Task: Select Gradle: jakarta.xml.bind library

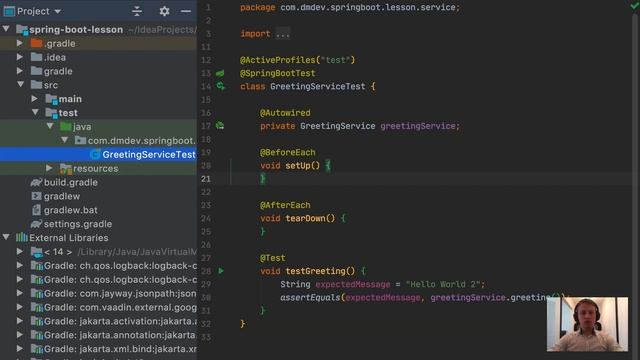Action: tap(120, 349)
